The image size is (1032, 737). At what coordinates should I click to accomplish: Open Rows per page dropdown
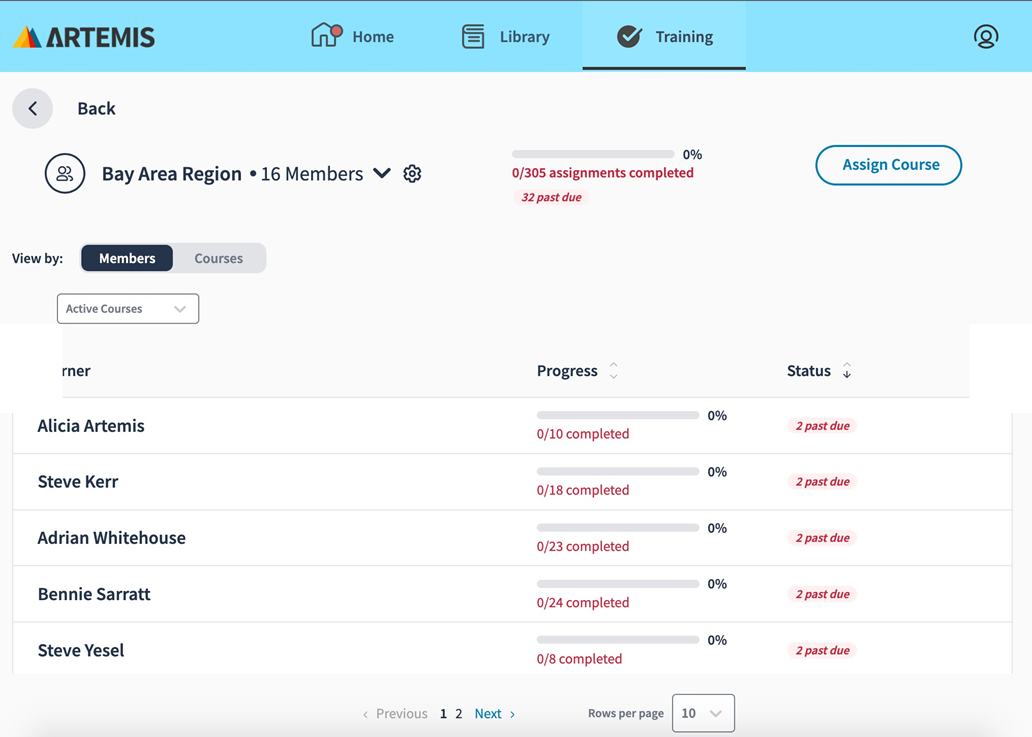[x=703, y=713]
